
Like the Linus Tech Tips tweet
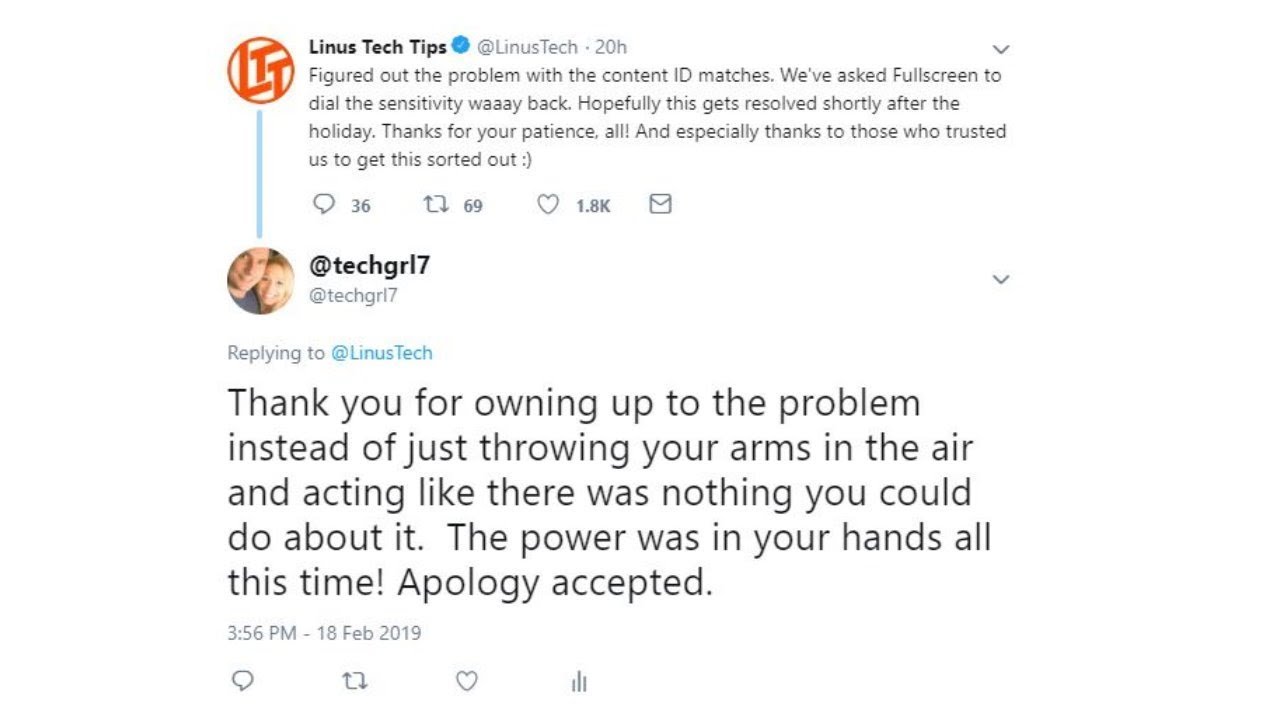(x=547, y=205)
